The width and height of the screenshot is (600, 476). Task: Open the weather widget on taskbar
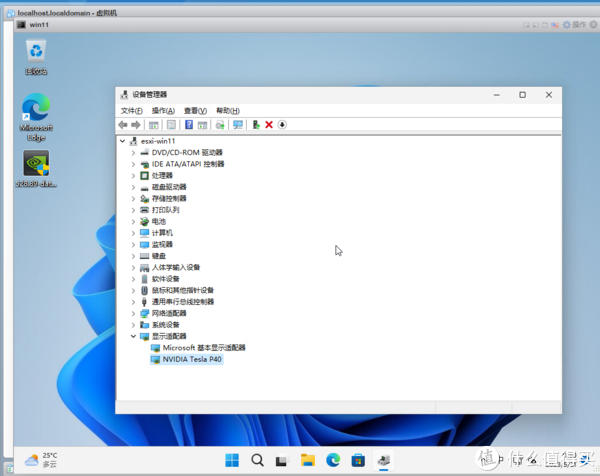pyautogui.click(x=42, y=460)
